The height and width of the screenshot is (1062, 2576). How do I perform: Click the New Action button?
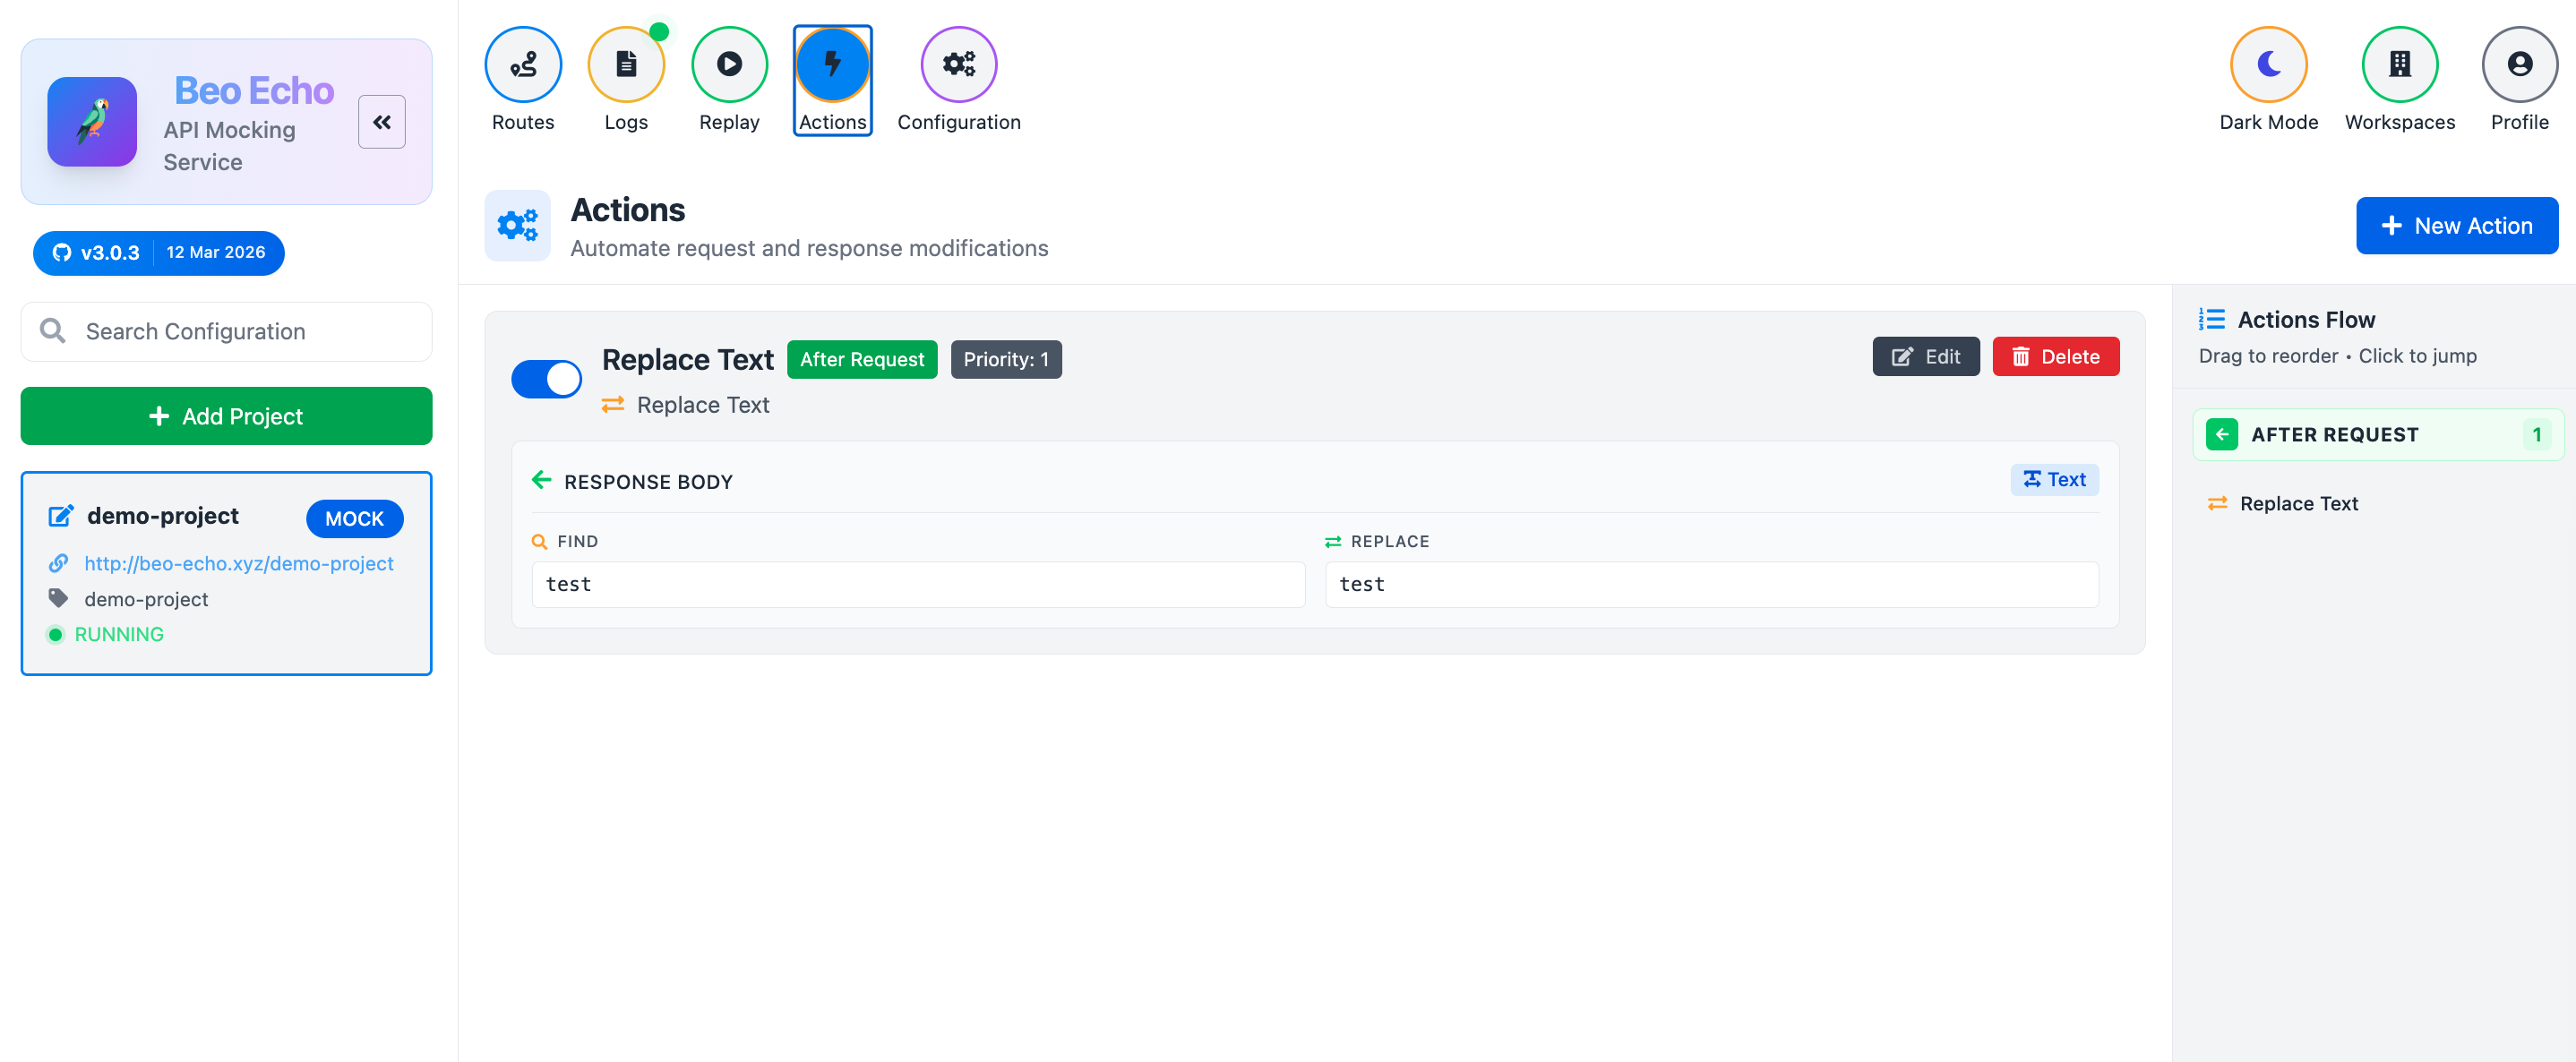[x=2456, y=225]
